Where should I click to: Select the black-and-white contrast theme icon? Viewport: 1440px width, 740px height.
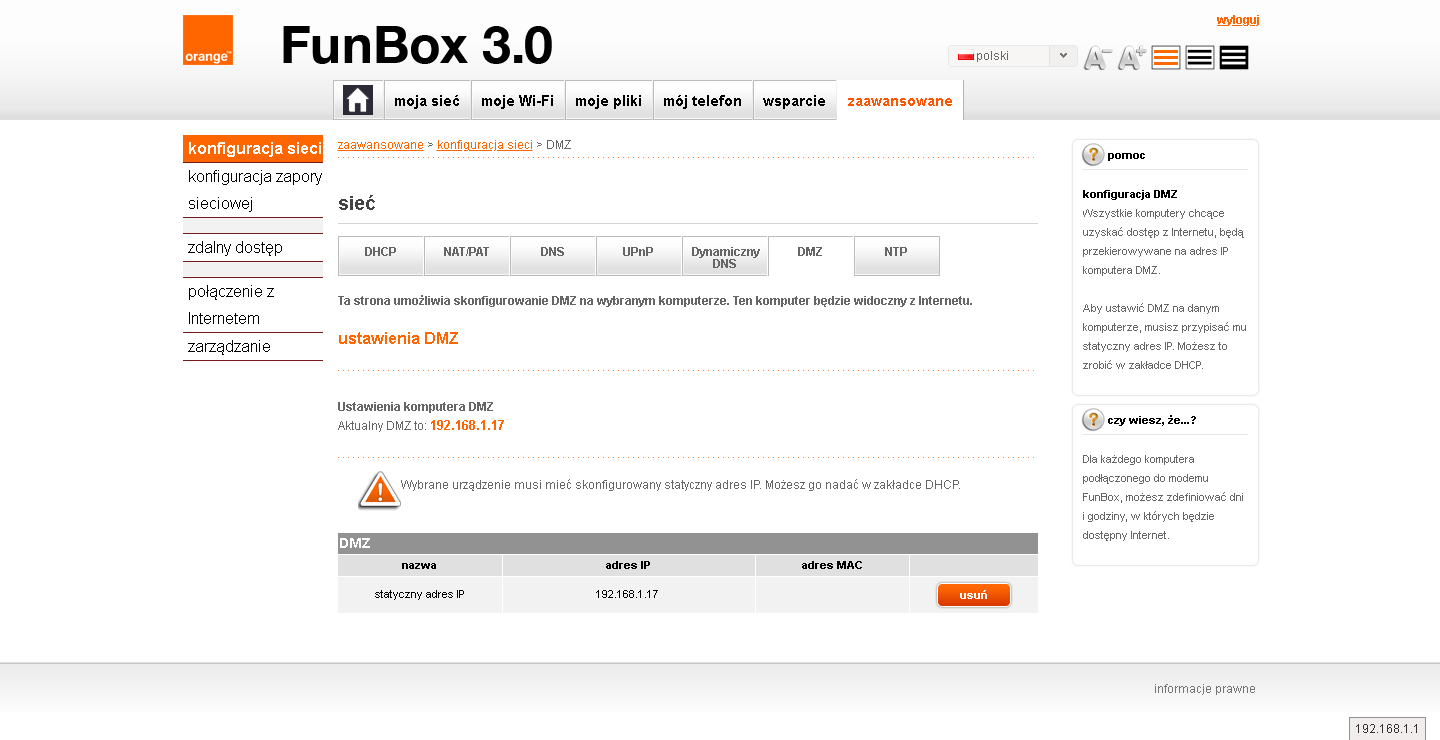click(x=1200, y=58)
